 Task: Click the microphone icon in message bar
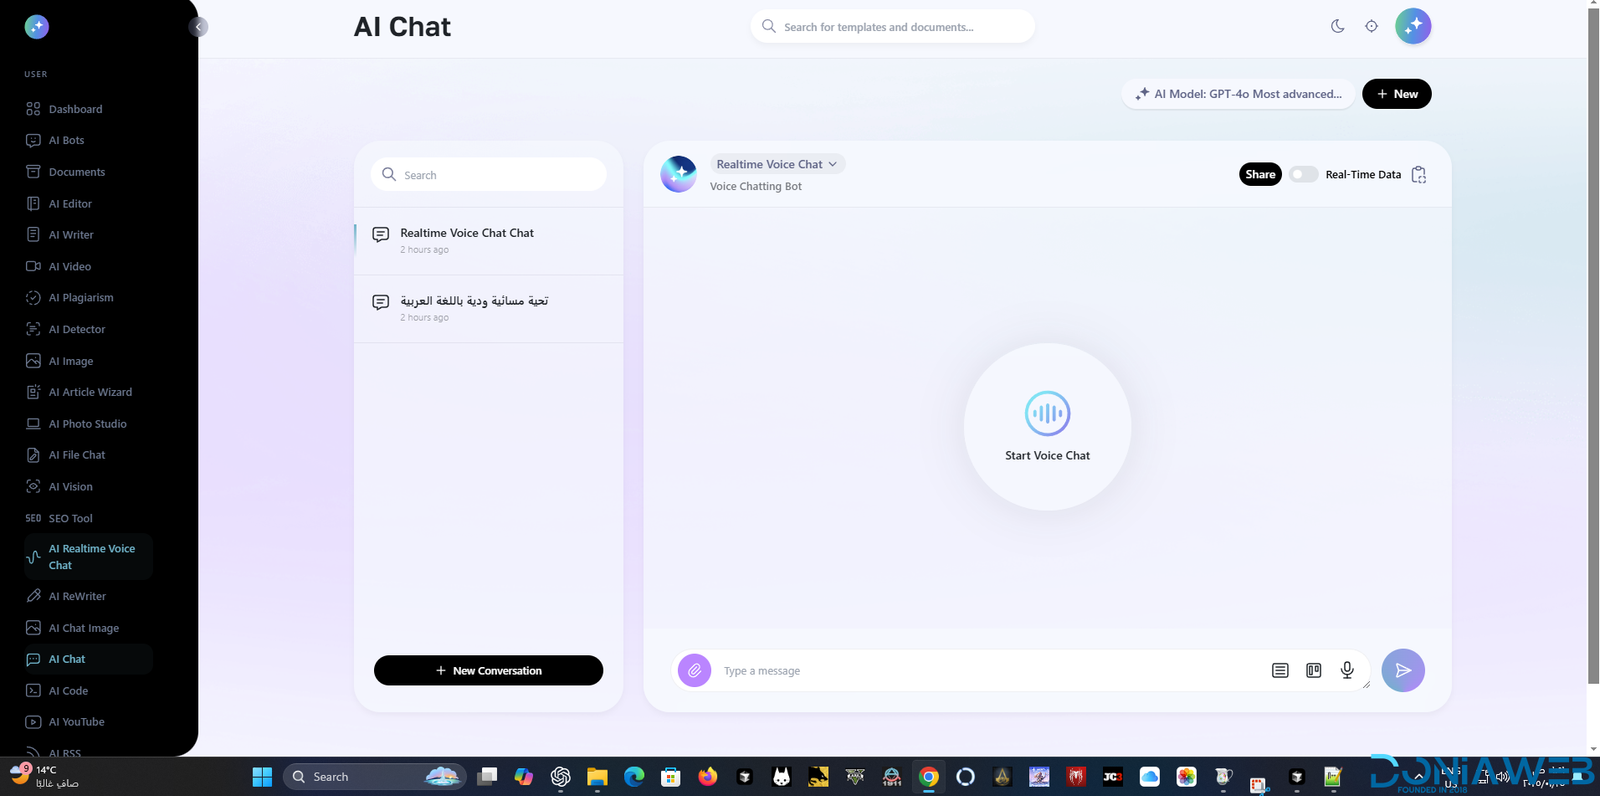(x=1347, y=670)
